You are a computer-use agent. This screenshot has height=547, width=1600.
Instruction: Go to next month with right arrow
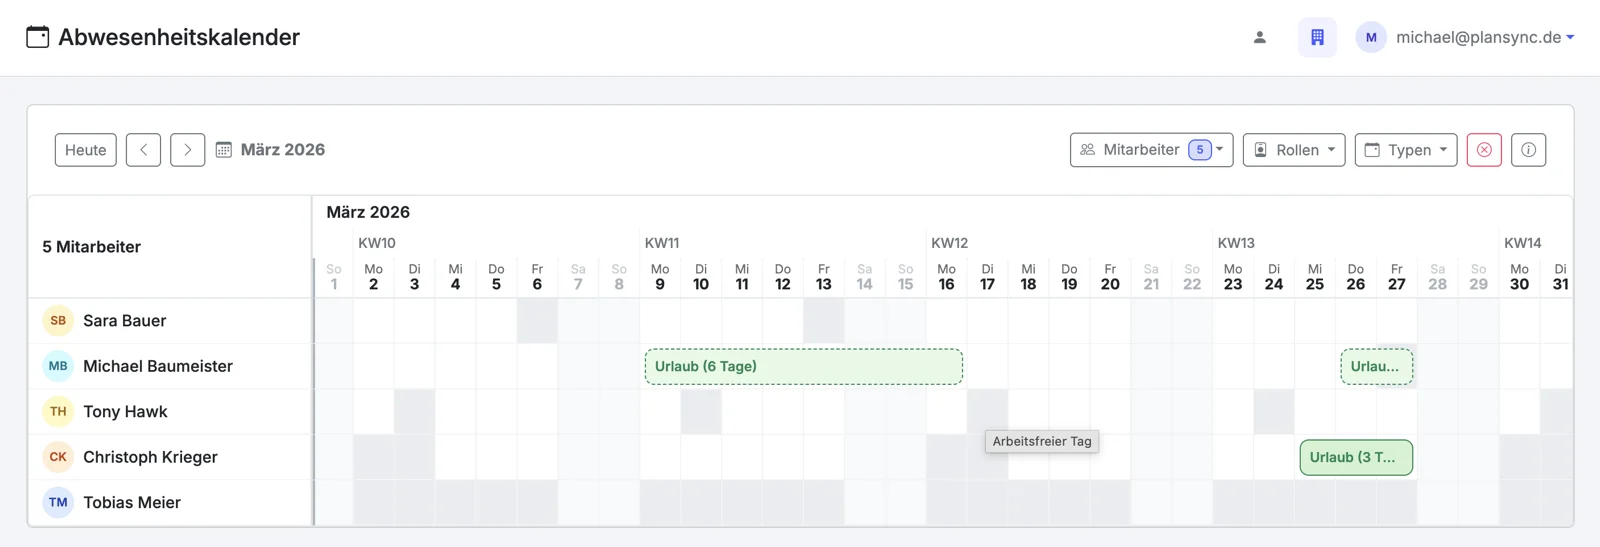188,150
